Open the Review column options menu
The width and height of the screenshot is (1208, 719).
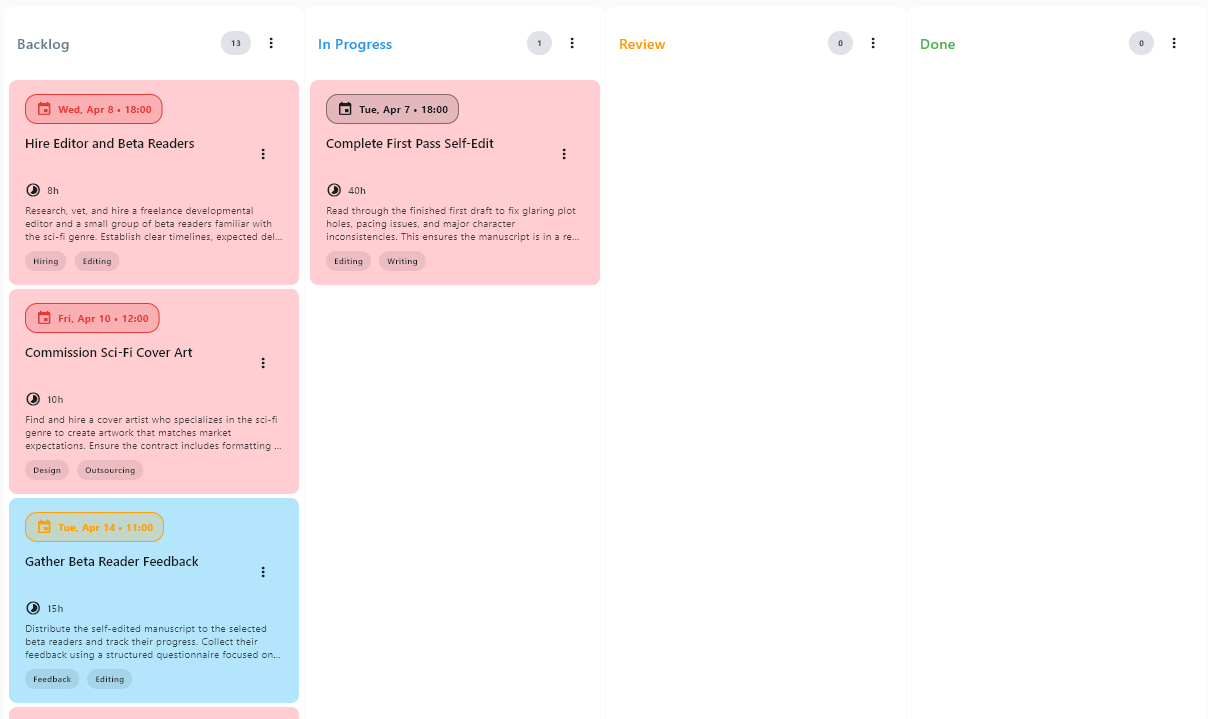tap(873, 43)
